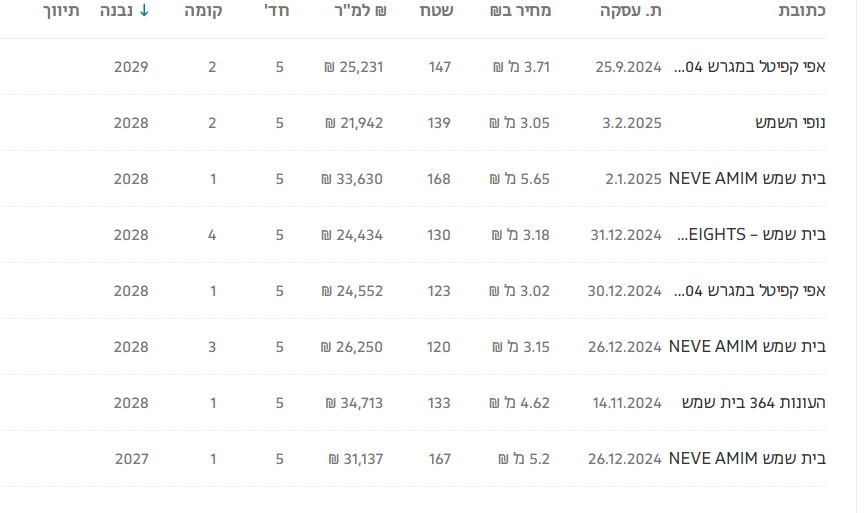Select the 34,713 ₪ per-meter value
864x513 pixels.
coord(354,403)
